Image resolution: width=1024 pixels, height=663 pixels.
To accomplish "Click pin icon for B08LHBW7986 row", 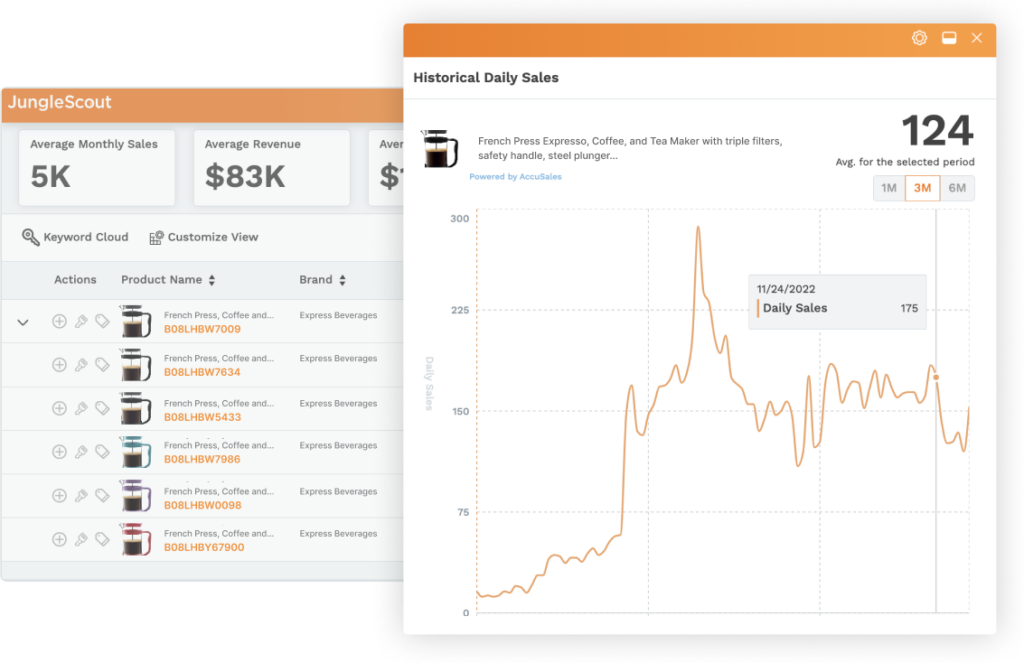I will coord(81,451).
